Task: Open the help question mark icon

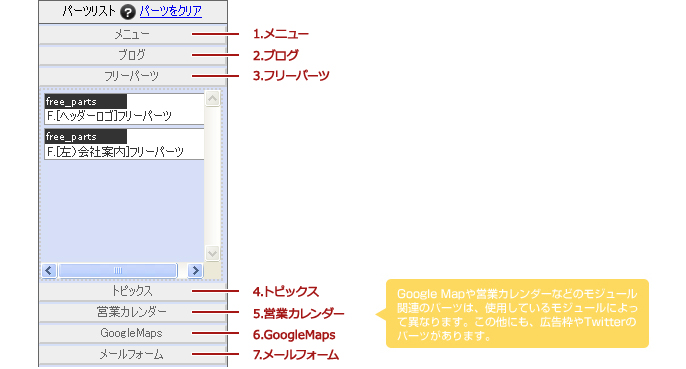Action: (127, 12)
